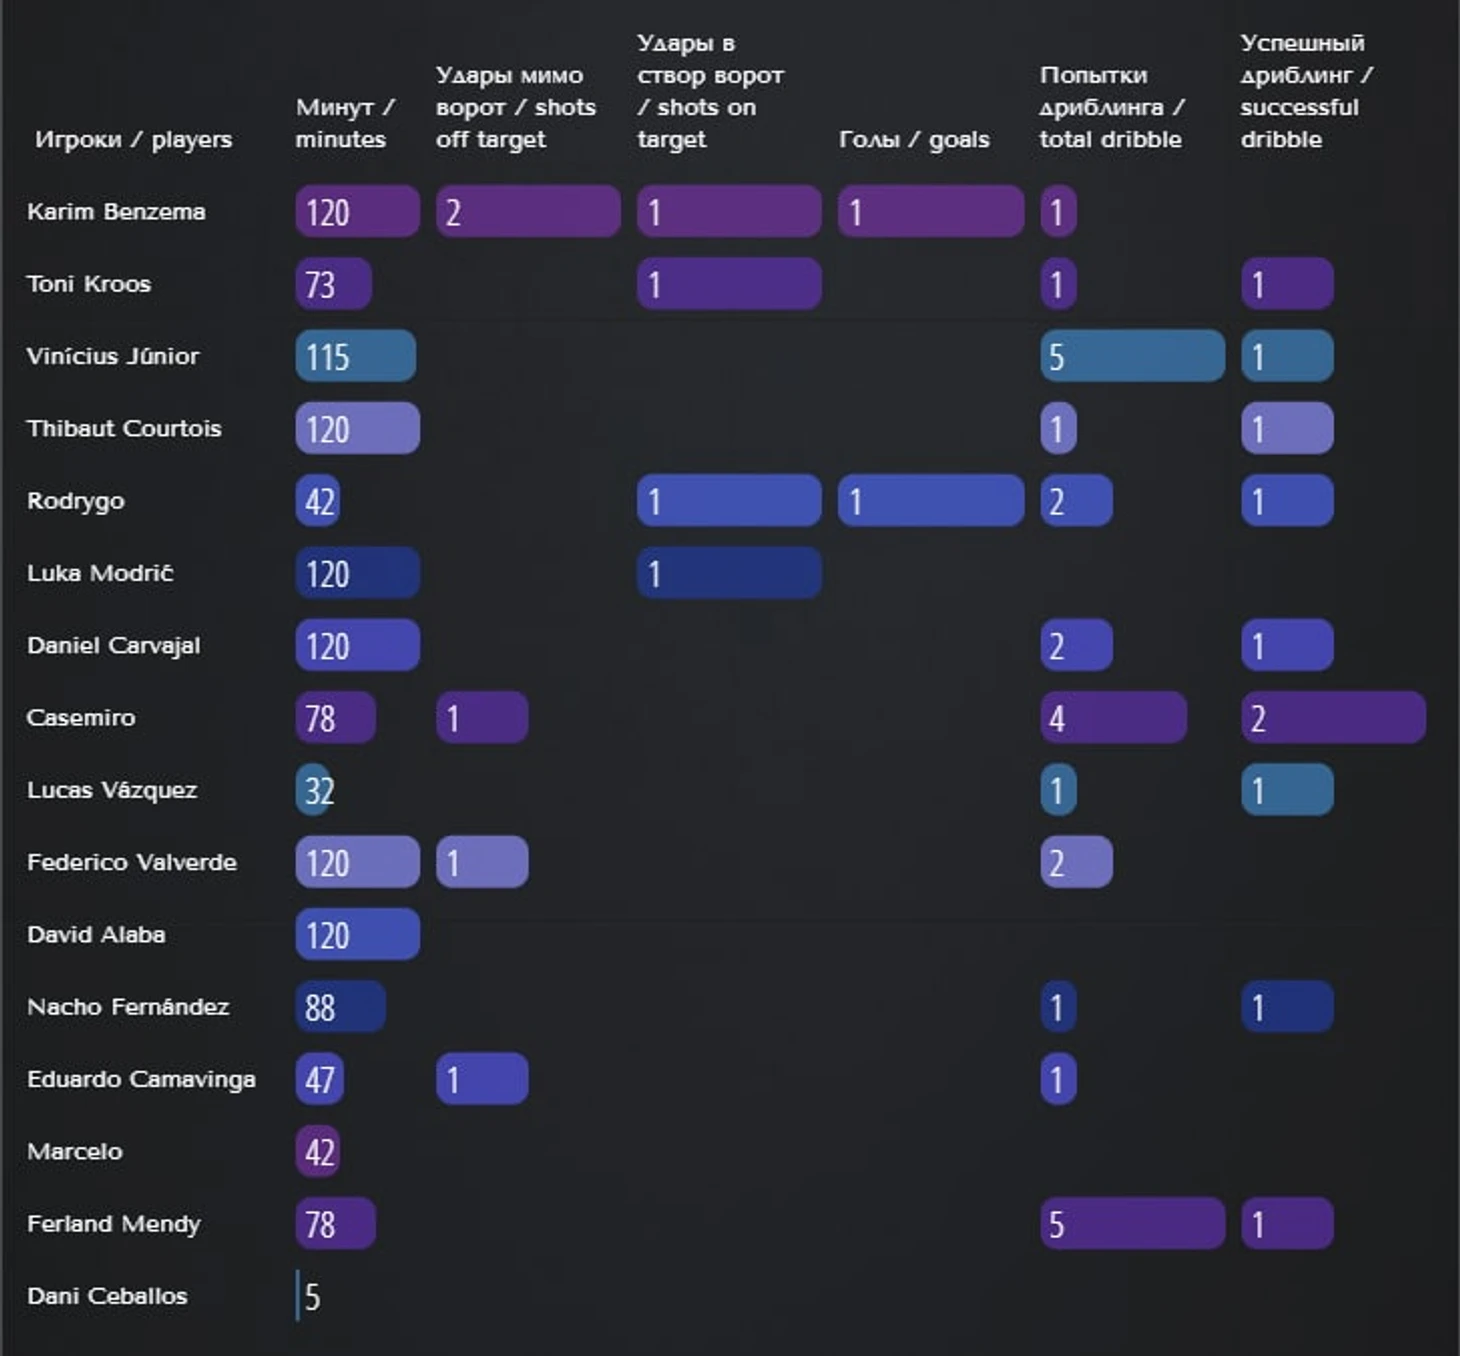Select Thibaut Courtois in players list

[124, 429]
